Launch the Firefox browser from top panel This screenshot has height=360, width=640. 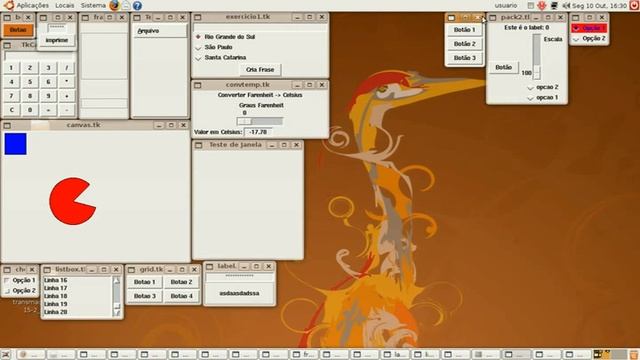(x=115, y=5)
